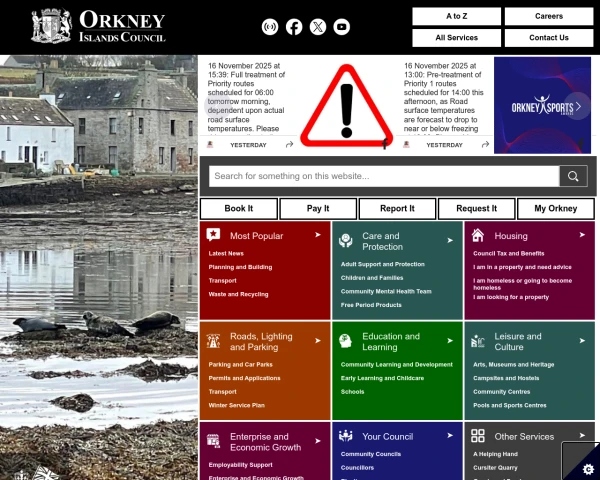Open the Employability Support link
Viewport: 600px width, 480px height.
coord(241,465)
